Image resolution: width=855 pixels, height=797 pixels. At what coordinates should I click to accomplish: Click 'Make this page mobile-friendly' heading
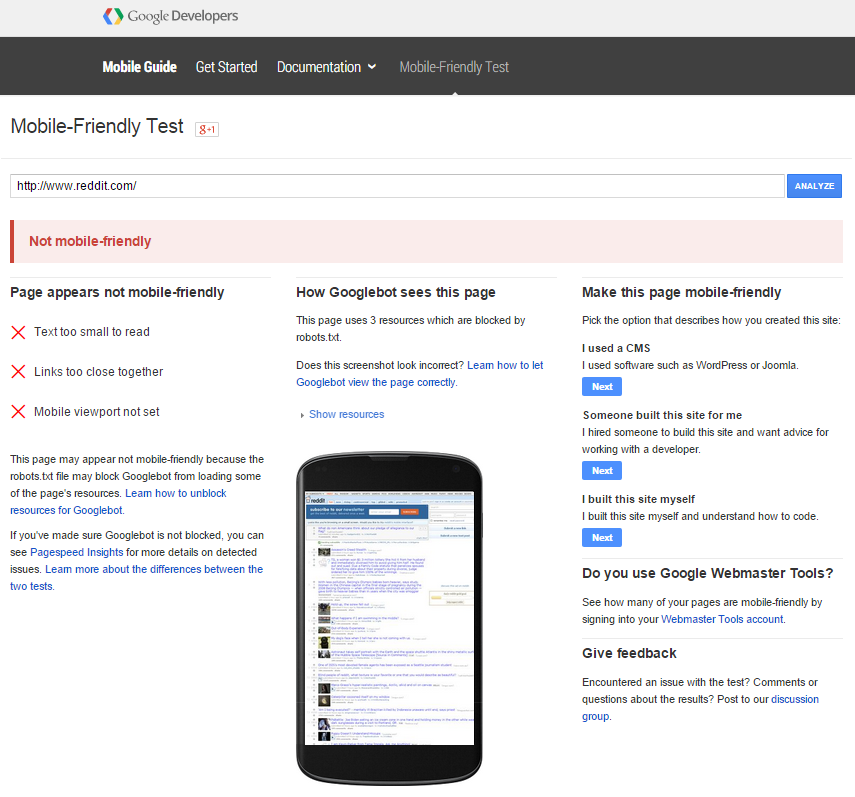pyautogui.click(x=682, y=292)
